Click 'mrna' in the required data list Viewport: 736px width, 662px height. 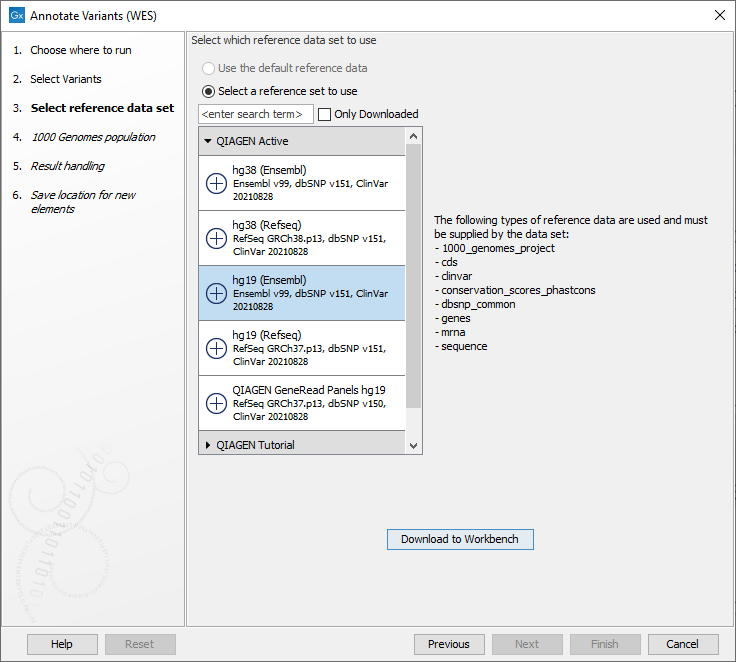pos(453,332)
